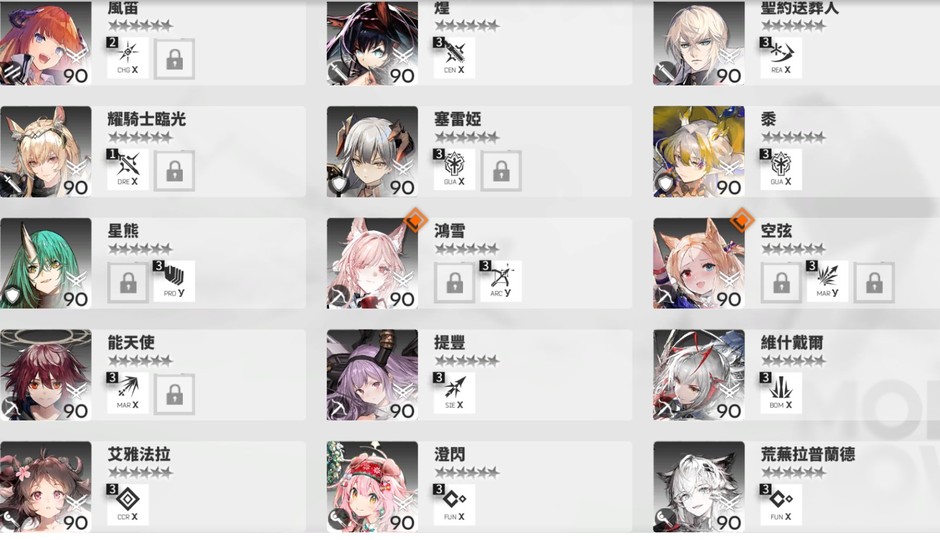The width and height of the screenshot is (940, 540).
Task: Select 艾雅法拉's CCR X module icon
Action: pyautogui.click(x=128, y=505)
